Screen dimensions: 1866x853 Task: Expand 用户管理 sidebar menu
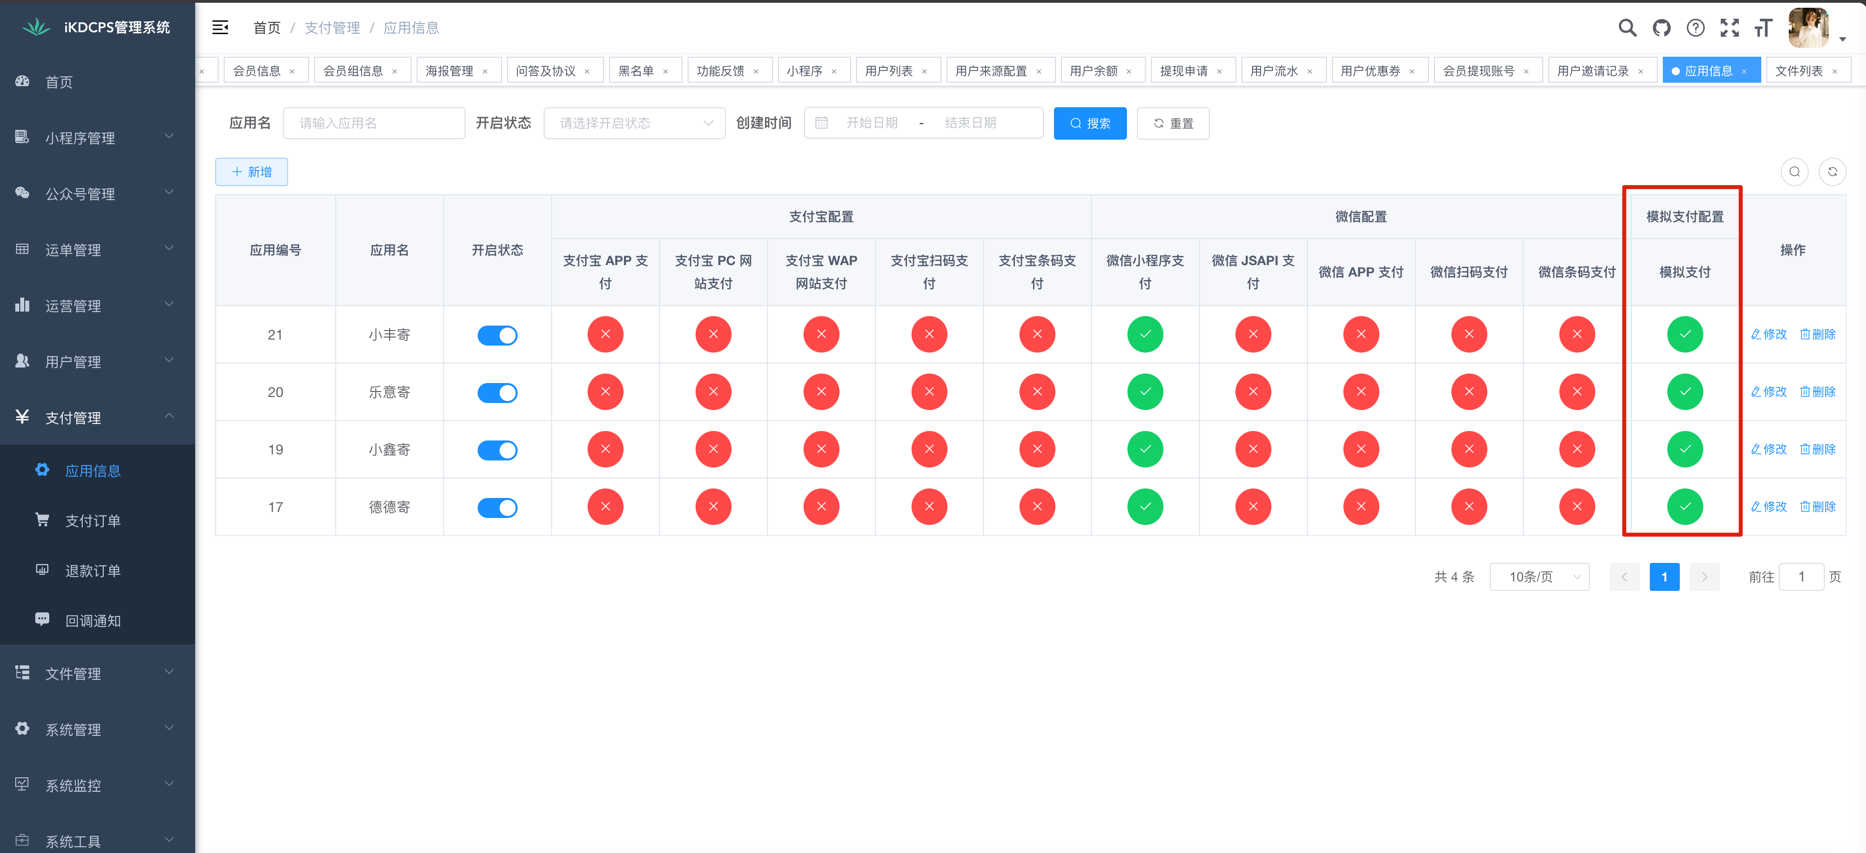click(x=97, y=362)
